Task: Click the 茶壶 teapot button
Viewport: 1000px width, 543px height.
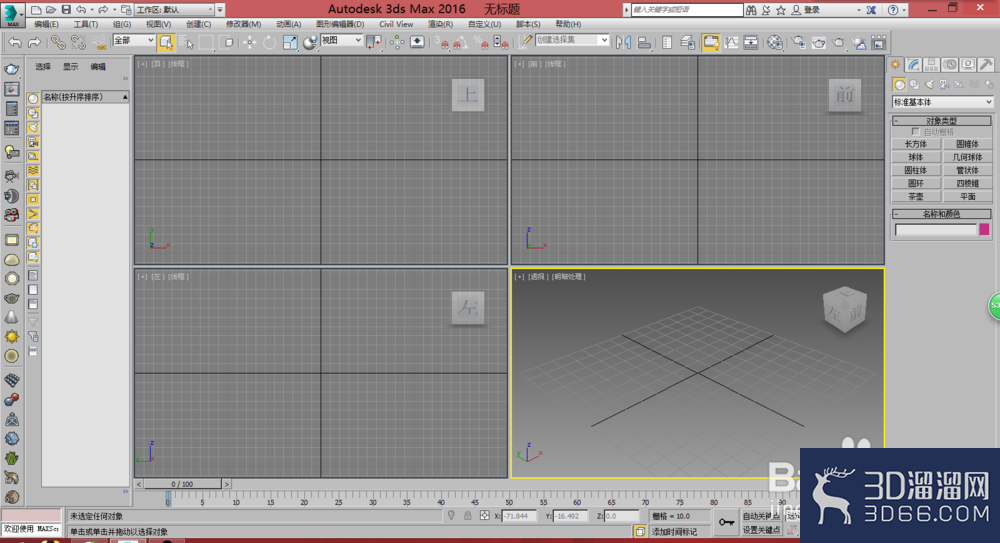Action: 916,197
